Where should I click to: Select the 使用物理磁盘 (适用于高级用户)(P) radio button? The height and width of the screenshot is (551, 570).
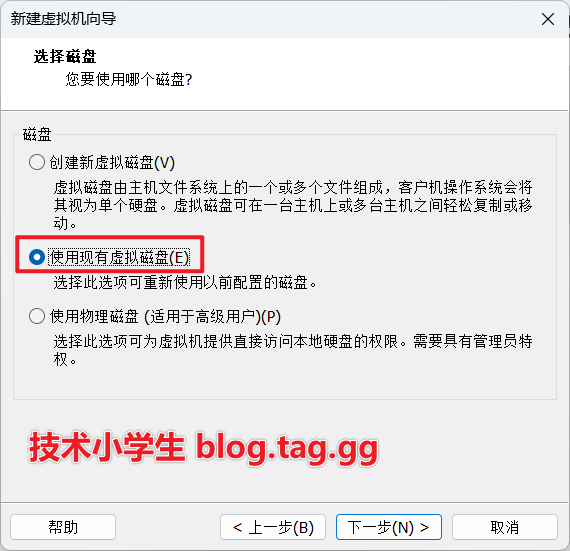point(37,316)
